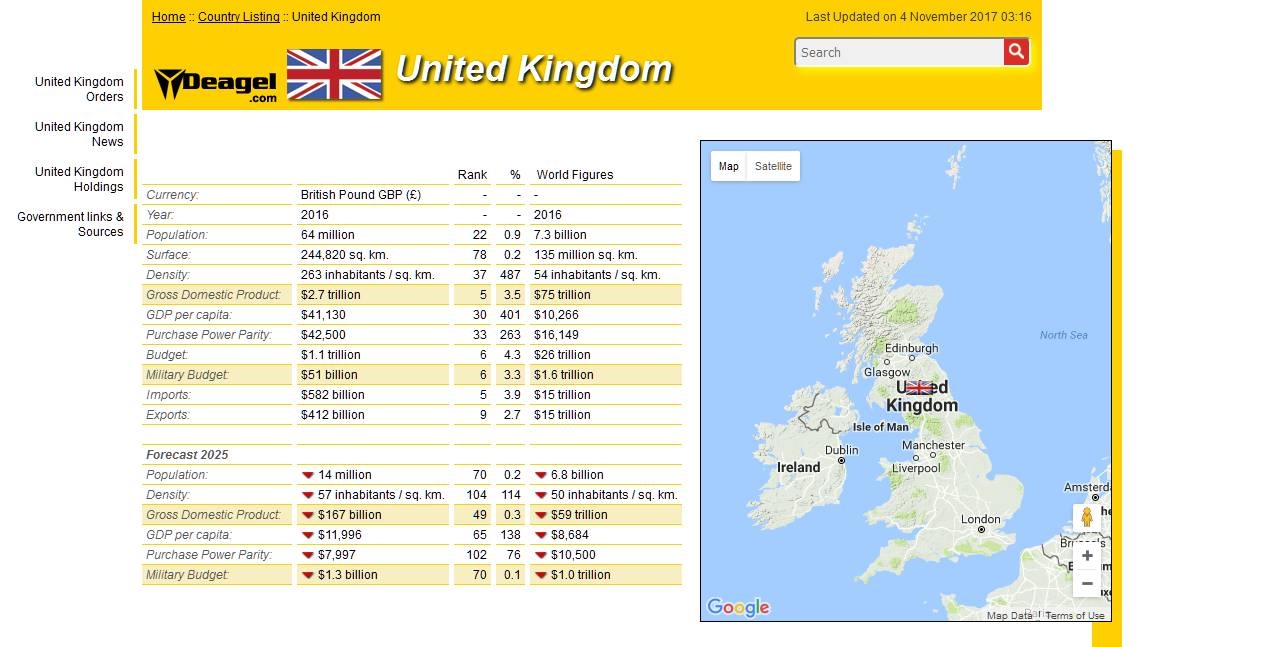The width and height of the screenshot is (1263, 647).
Task: Open Government links & Sources
Action: (71, 224)
